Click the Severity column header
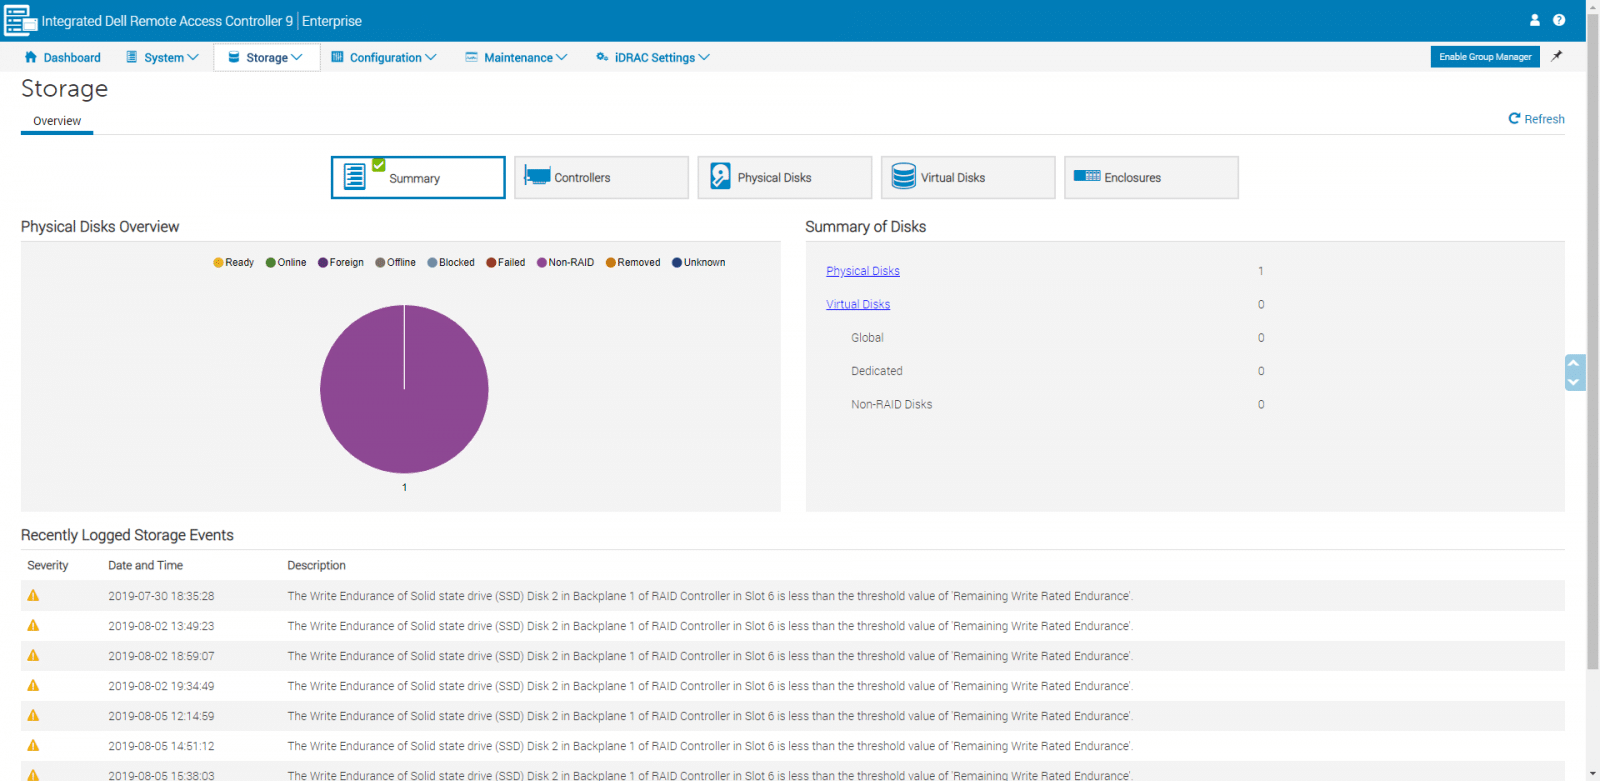Viewport: 1600px width, 781px height. 48,565
